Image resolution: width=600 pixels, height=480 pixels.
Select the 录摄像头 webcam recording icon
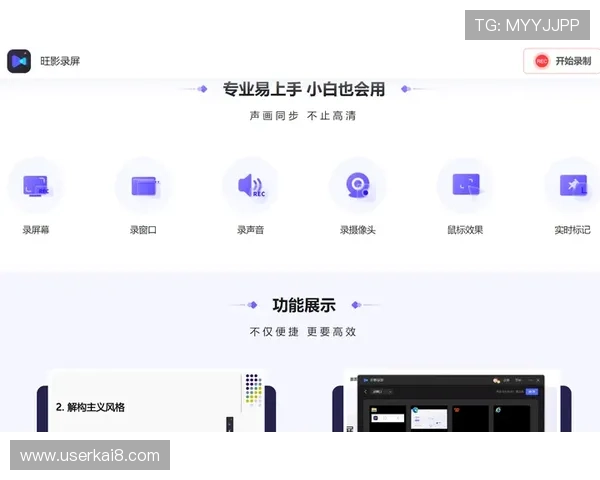click(x=358, y=186)
